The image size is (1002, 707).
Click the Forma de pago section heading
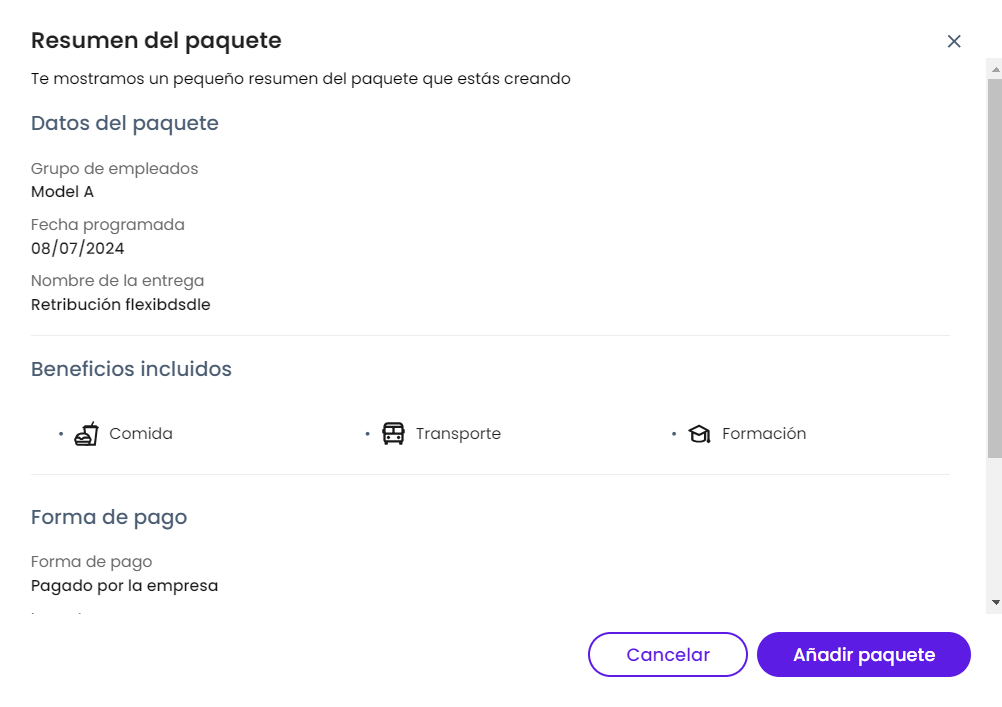109,517
